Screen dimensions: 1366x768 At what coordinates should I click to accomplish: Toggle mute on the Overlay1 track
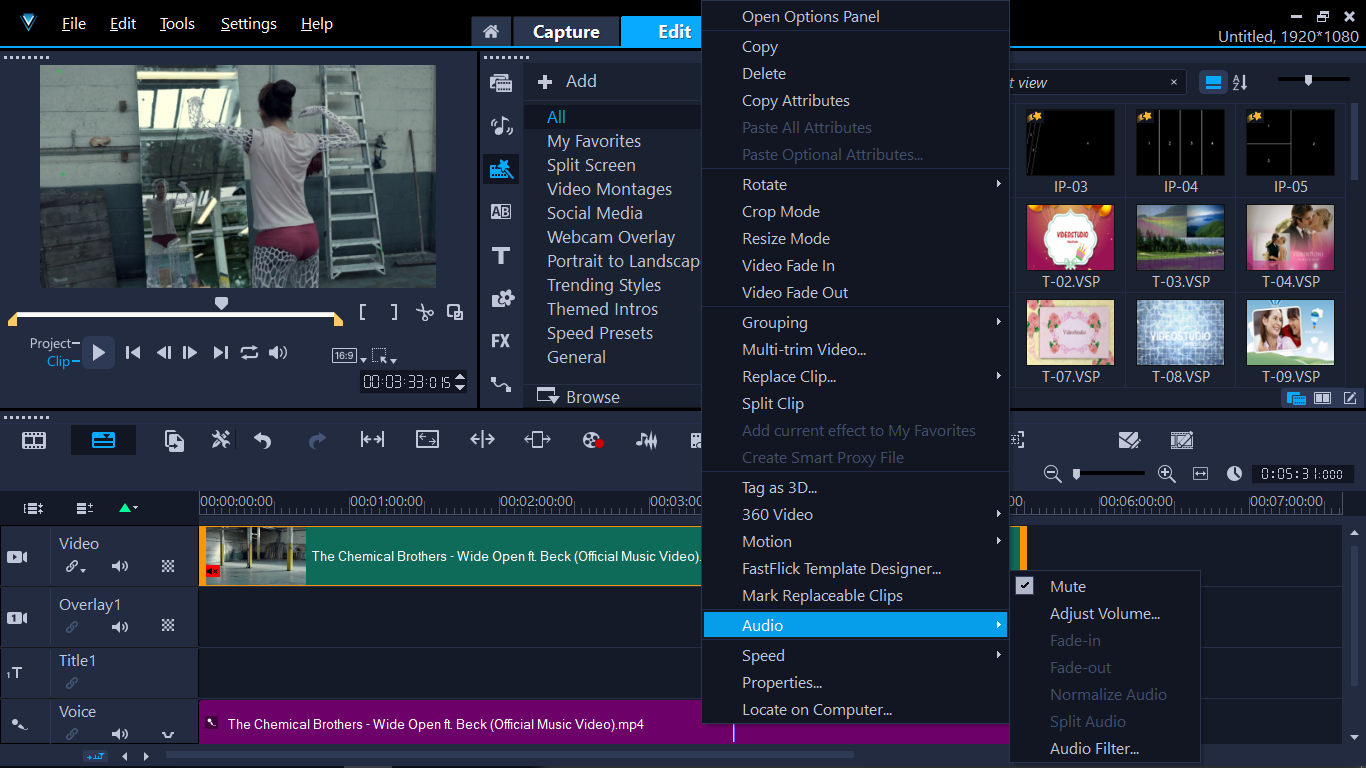pos(120,628)
